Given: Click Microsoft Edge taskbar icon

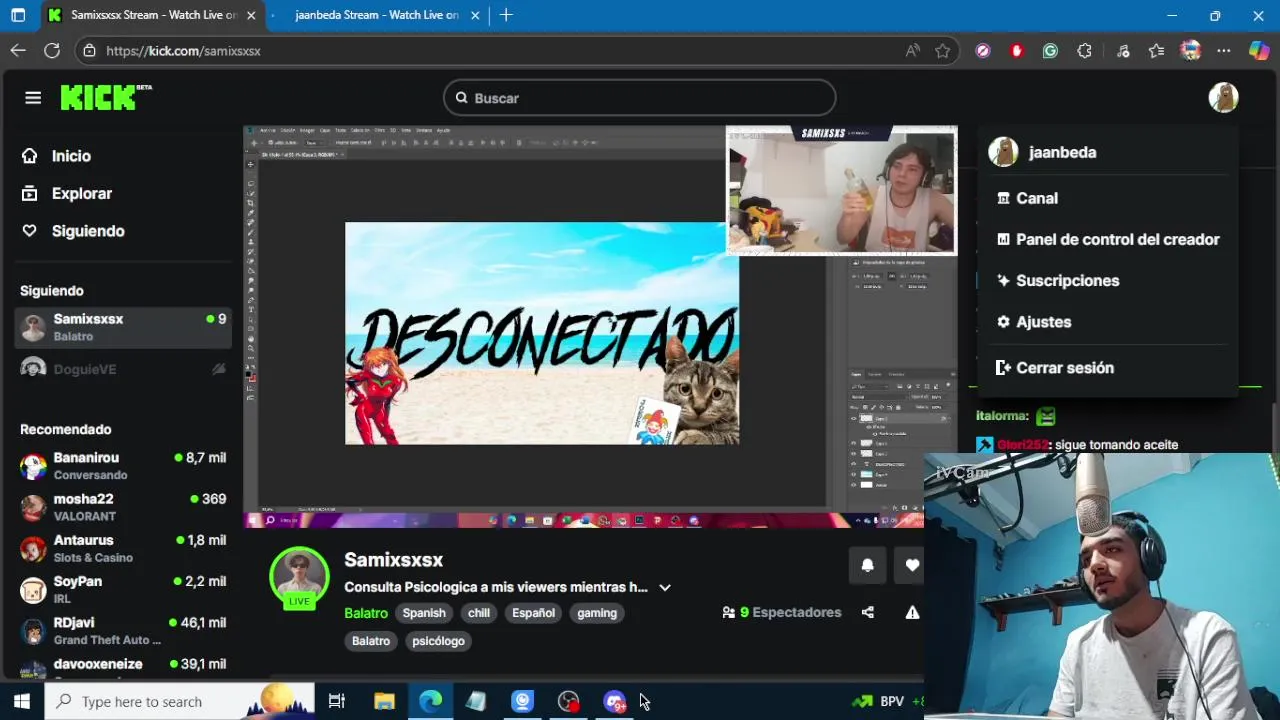Looking at the screenshot, I should (430, 701).
